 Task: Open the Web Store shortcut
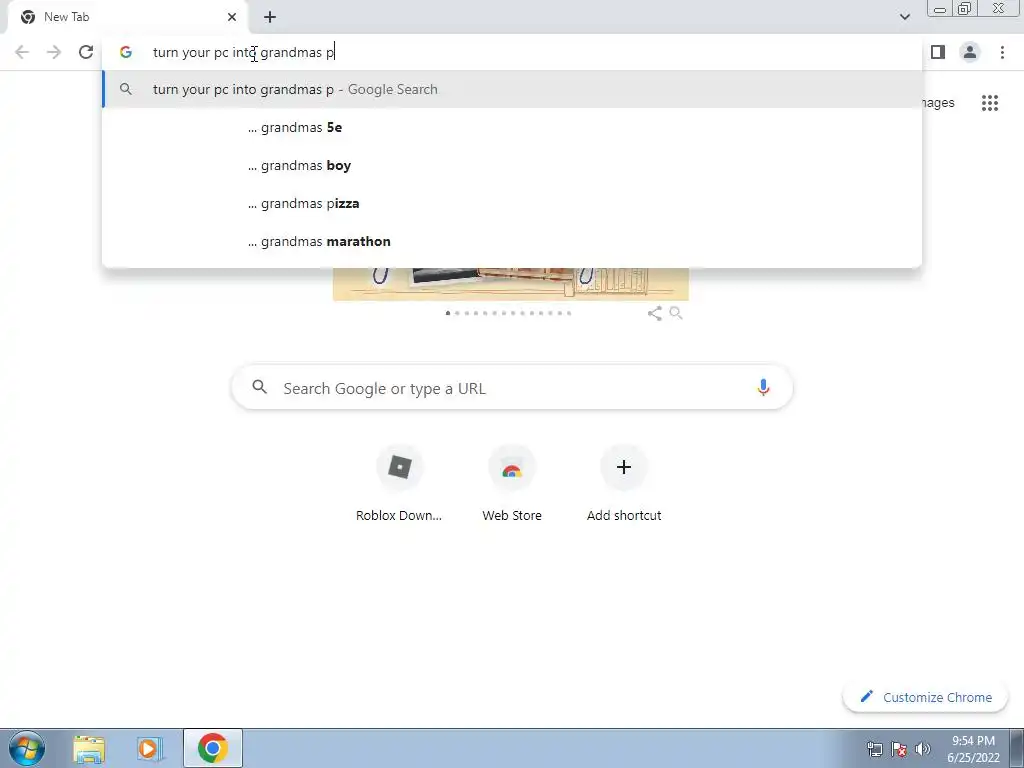[511, 484]
